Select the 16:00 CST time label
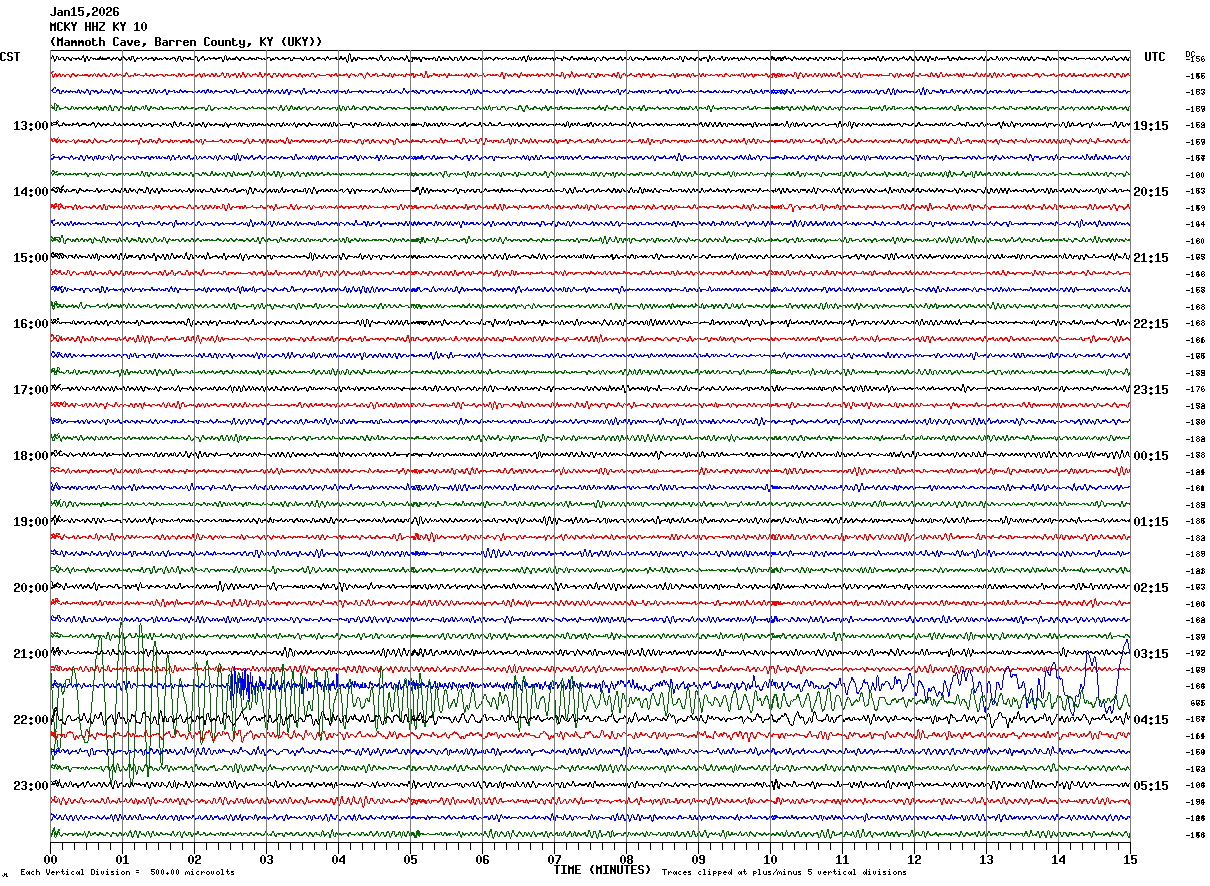 click(x=30, y=324)
